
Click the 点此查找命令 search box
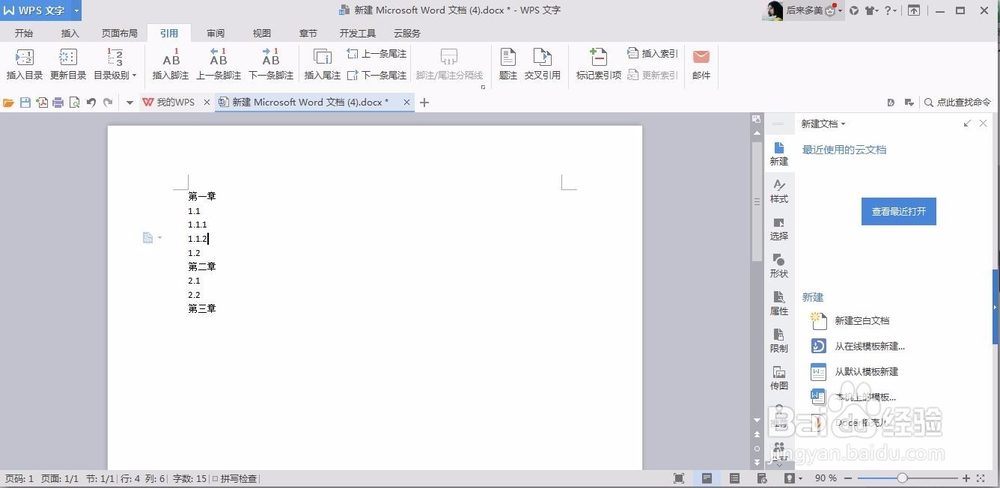(x=958, y=102)
